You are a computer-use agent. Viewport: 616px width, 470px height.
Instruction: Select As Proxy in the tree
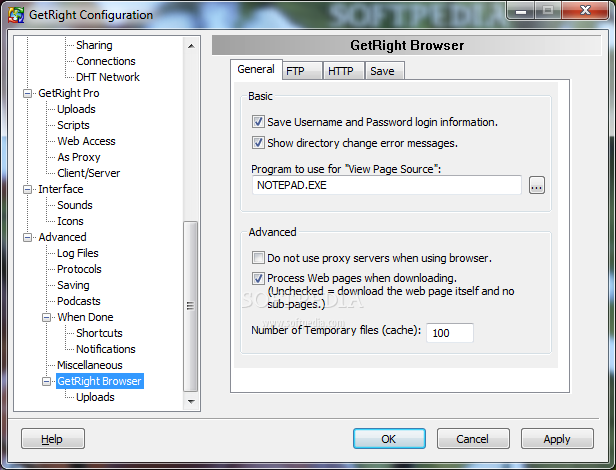pos(79,158)
